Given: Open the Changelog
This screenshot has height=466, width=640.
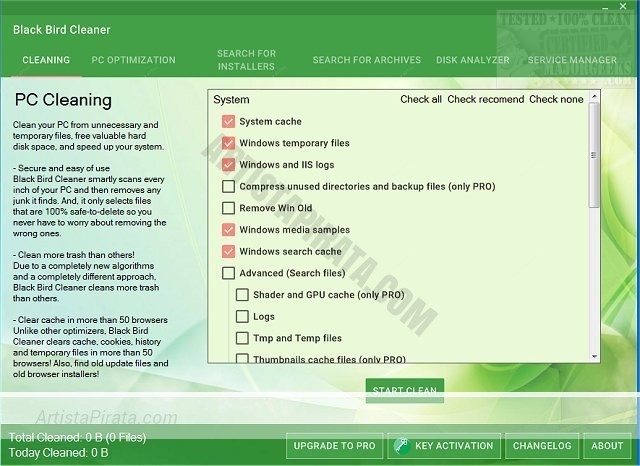Looking at the screenshot, I should click(x=542, y=446).
